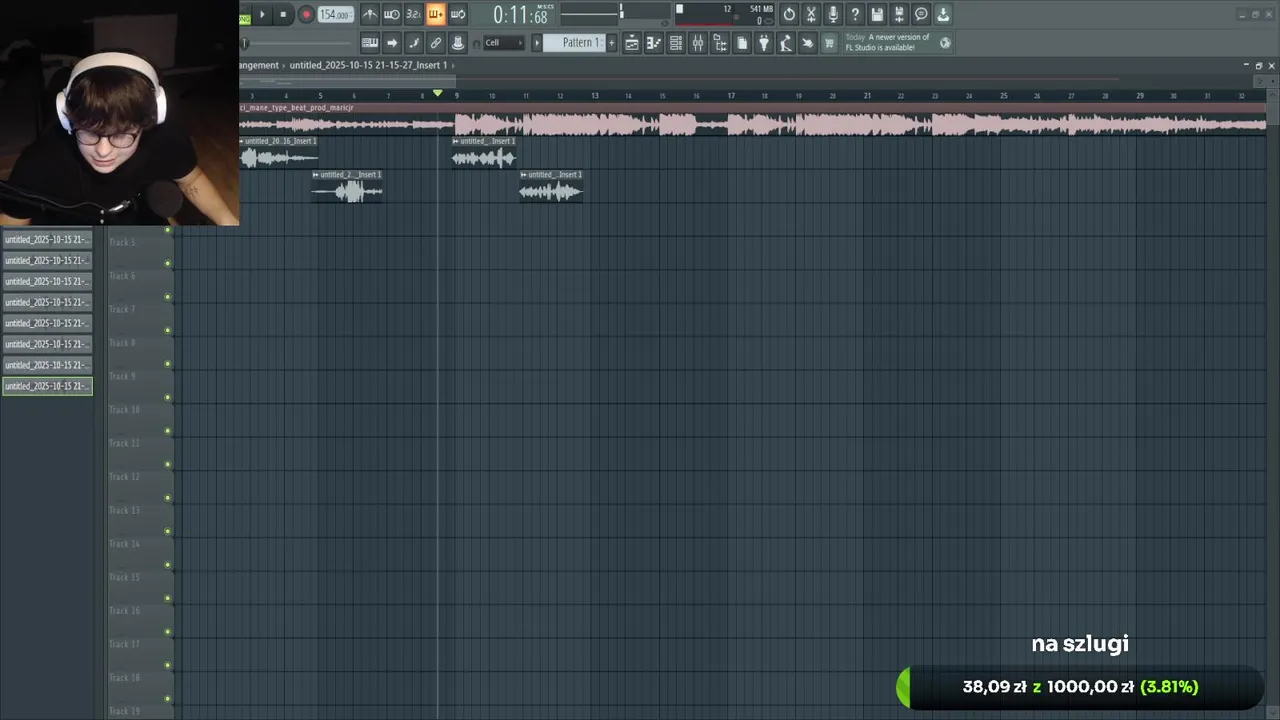Toggle loop recording
The width and height of the screenshot is (1280, 720).
coord(458,14)
